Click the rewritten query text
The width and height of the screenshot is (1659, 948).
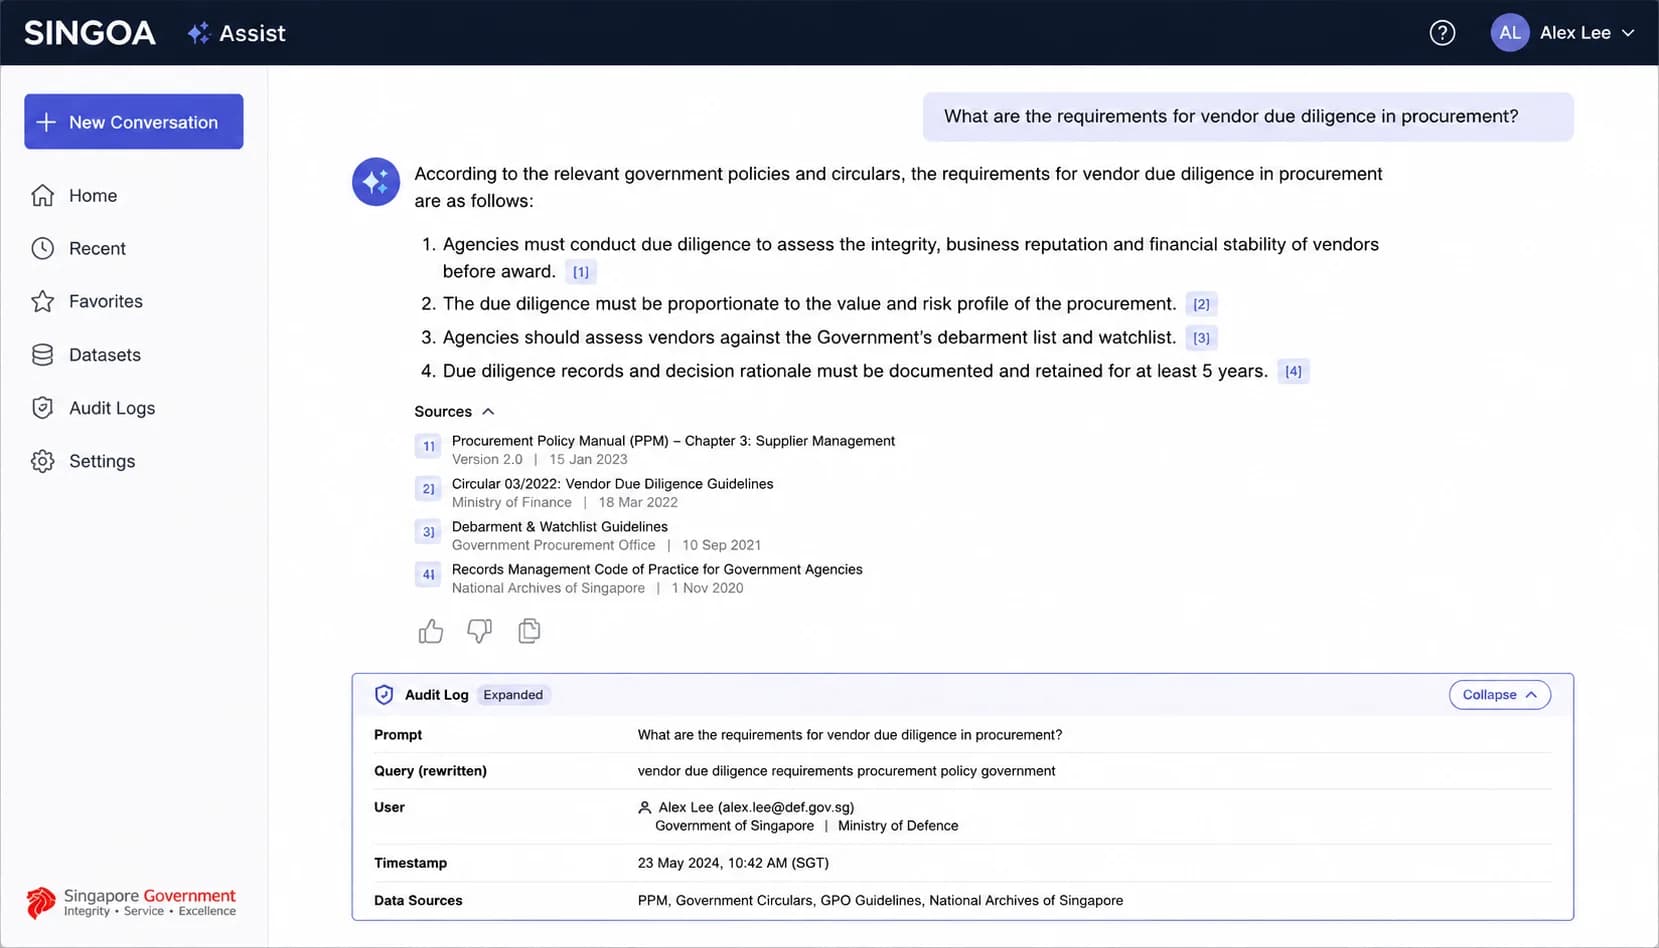click(x=846, y=771)
